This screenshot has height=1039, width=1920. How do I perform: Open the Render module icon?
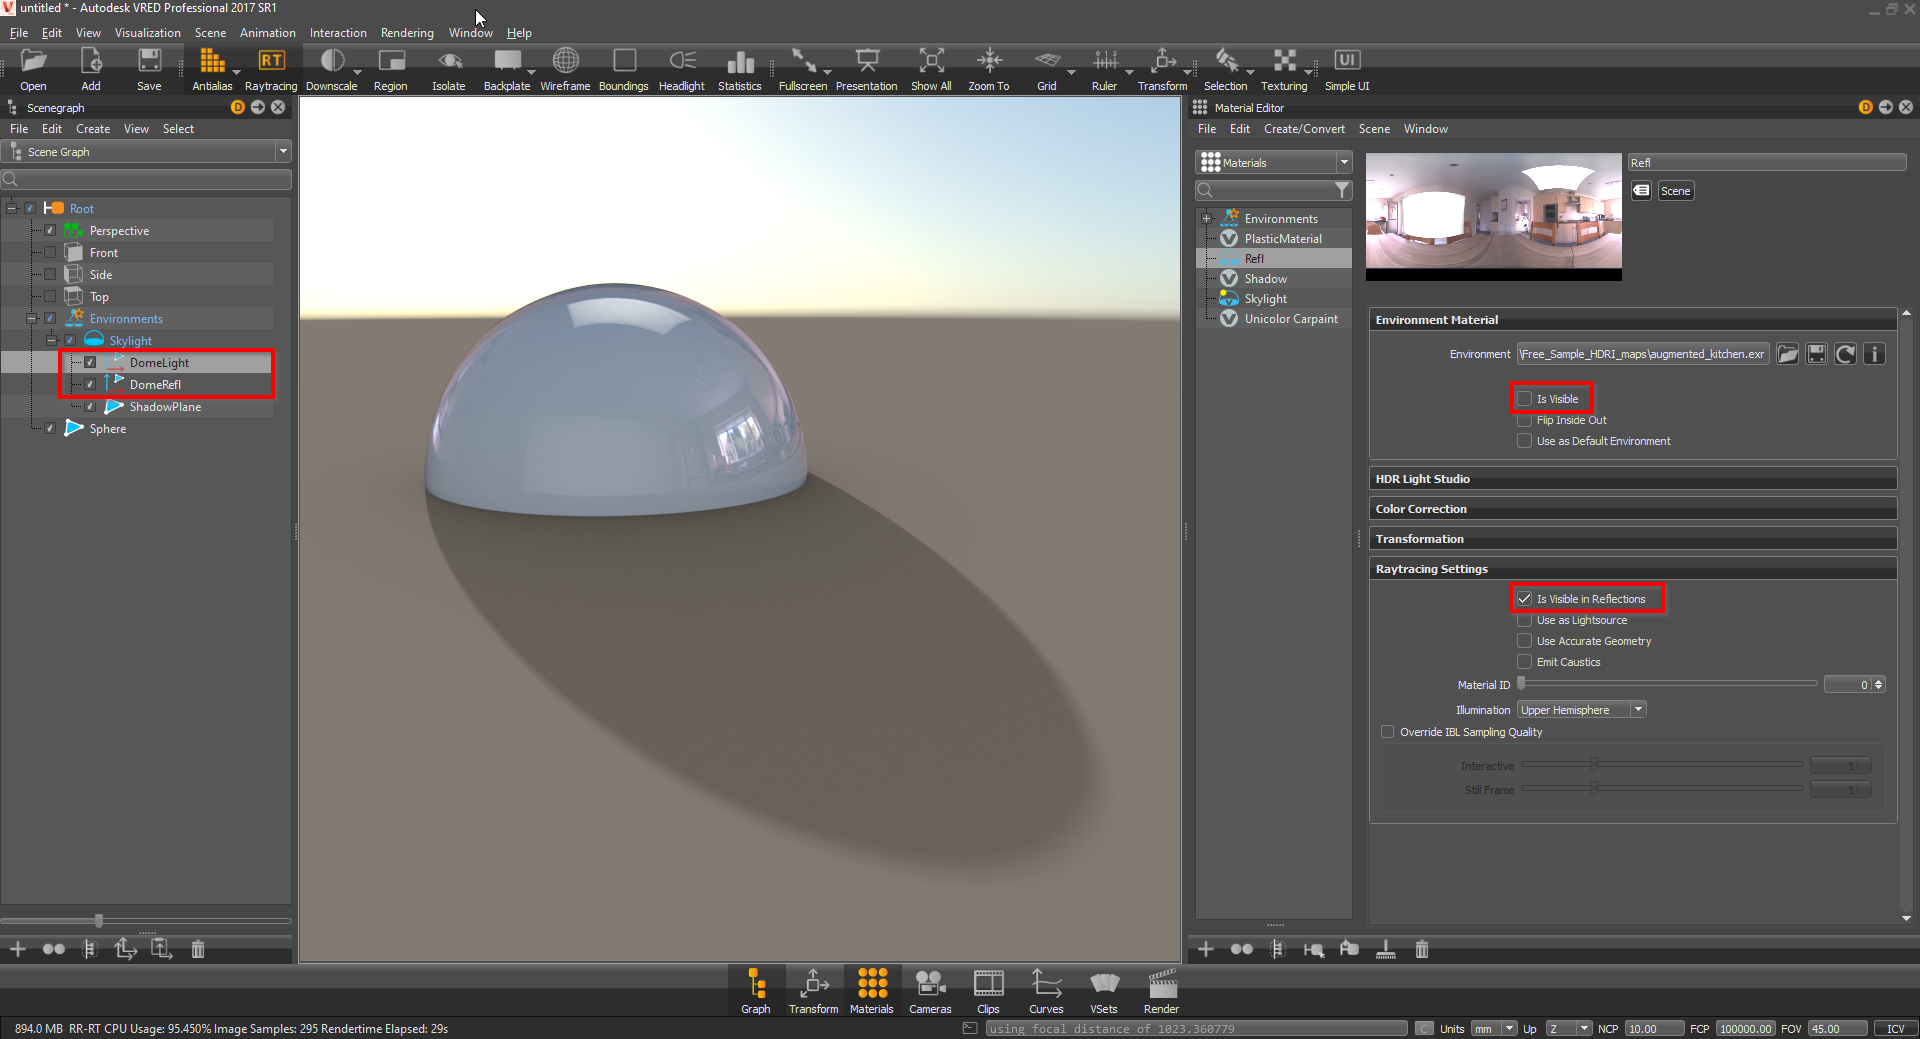pos(1161,990)
